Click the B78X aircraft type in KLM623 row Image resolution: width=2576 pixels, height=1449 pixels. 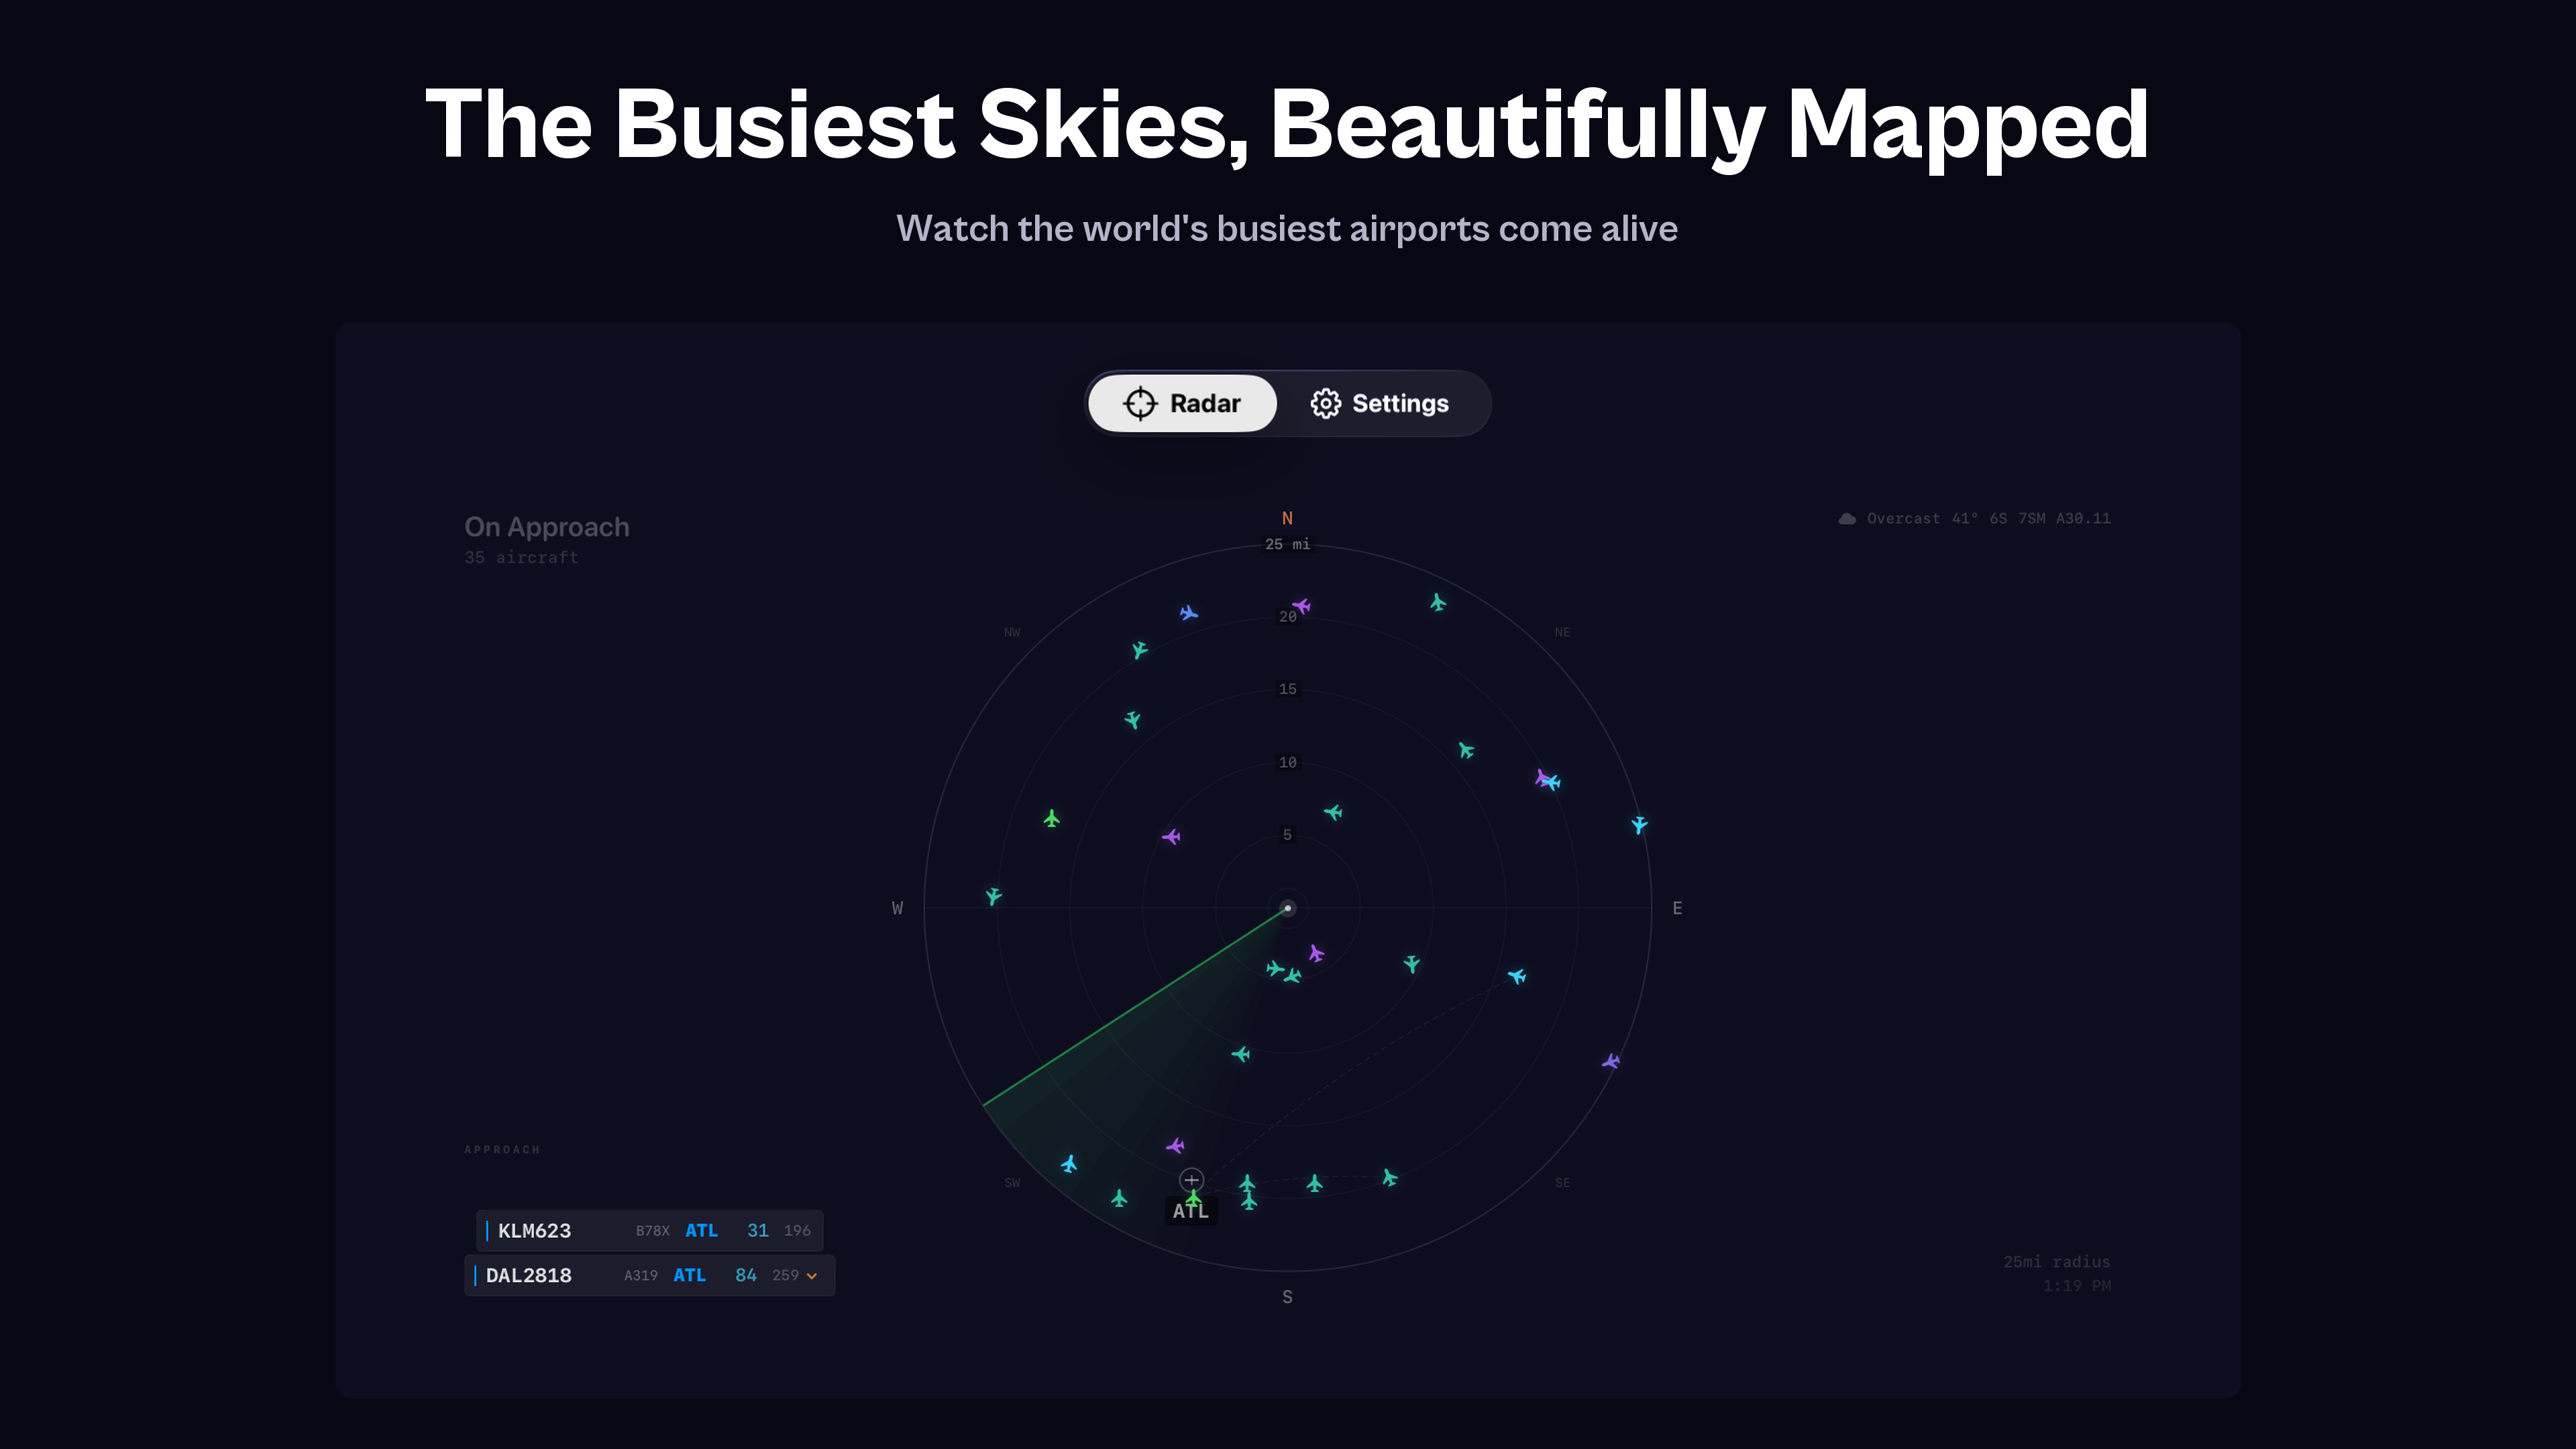[x=653, y=1231]
